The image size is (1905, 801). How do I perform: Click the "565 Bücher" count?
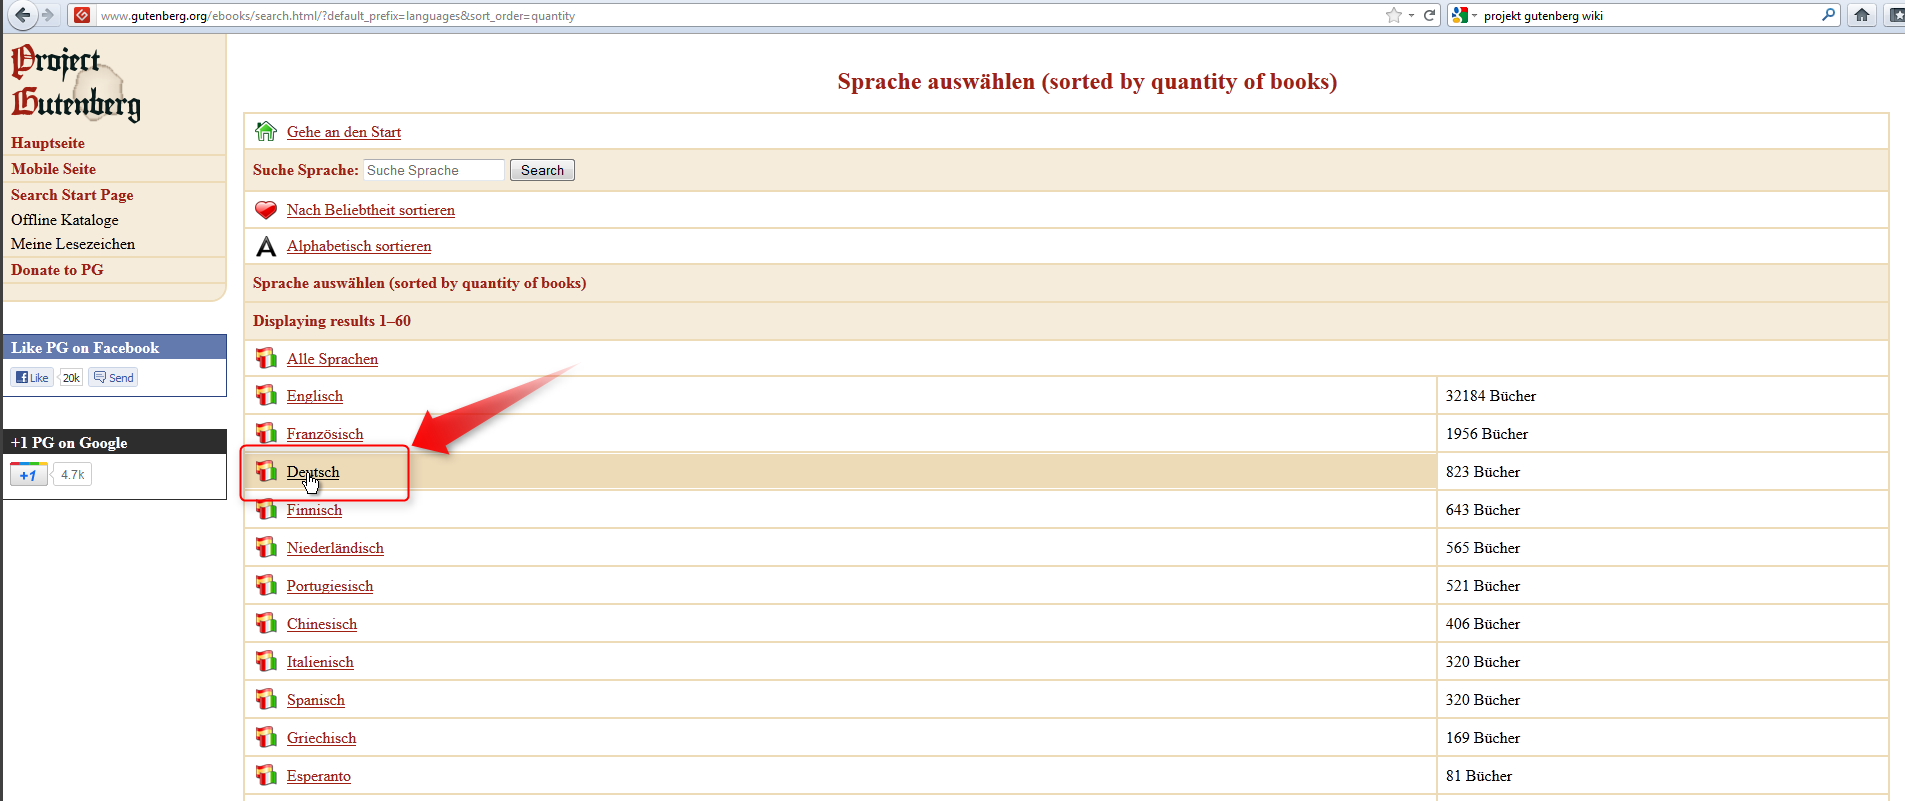[x=1483, y=548]
